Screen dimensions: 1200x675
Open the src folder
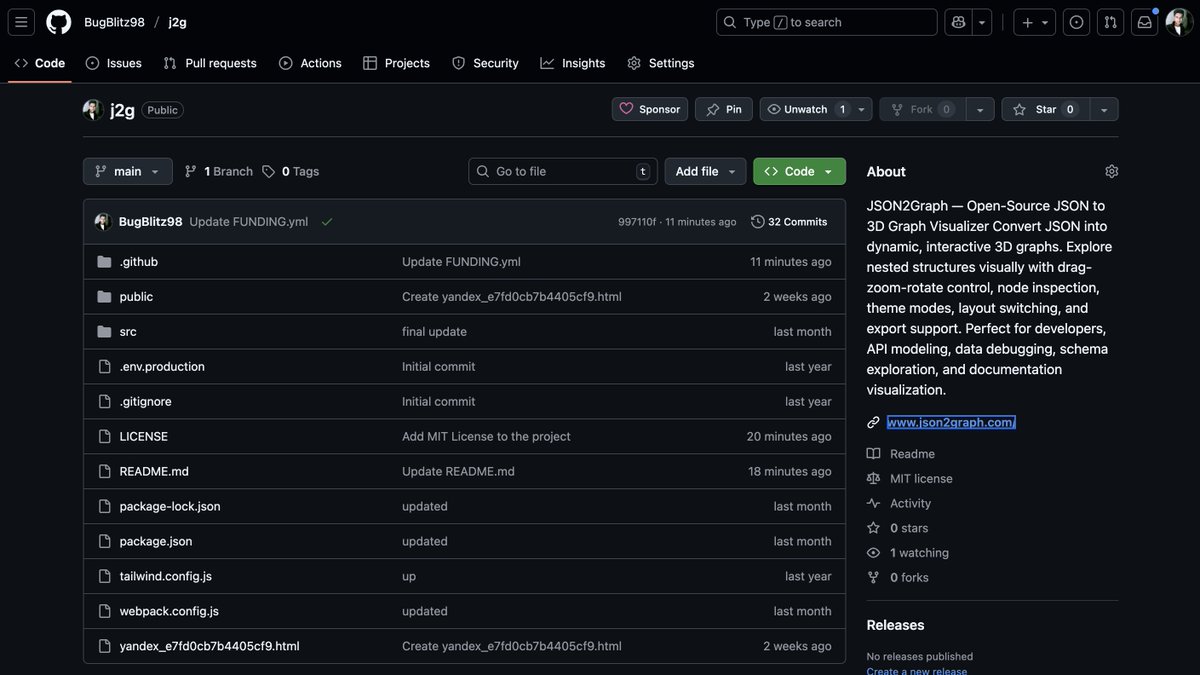tap(128, 332)
